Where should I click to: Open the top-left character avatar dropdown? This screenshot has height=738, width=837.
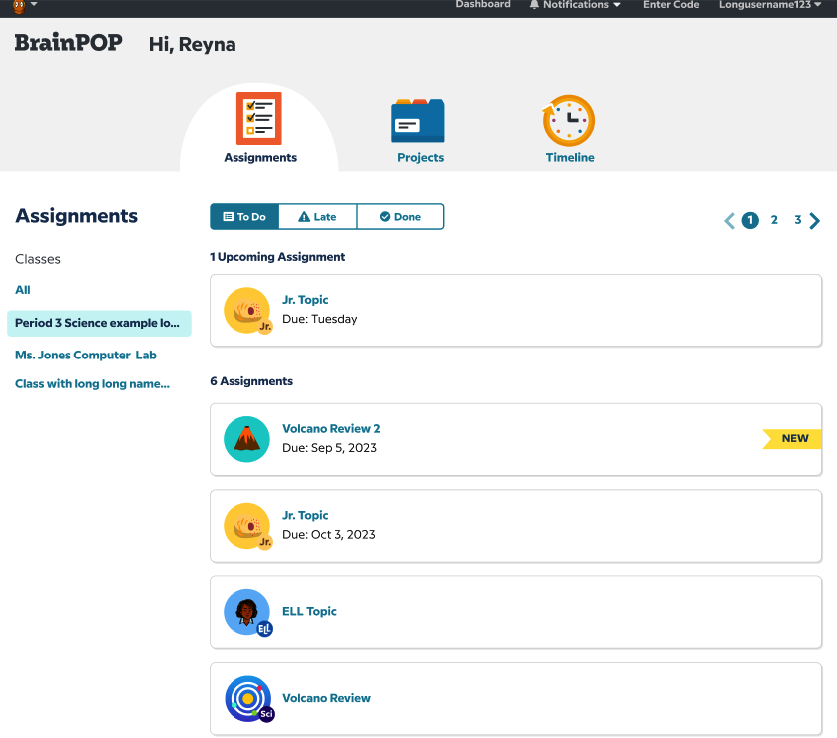coord(24,5)
